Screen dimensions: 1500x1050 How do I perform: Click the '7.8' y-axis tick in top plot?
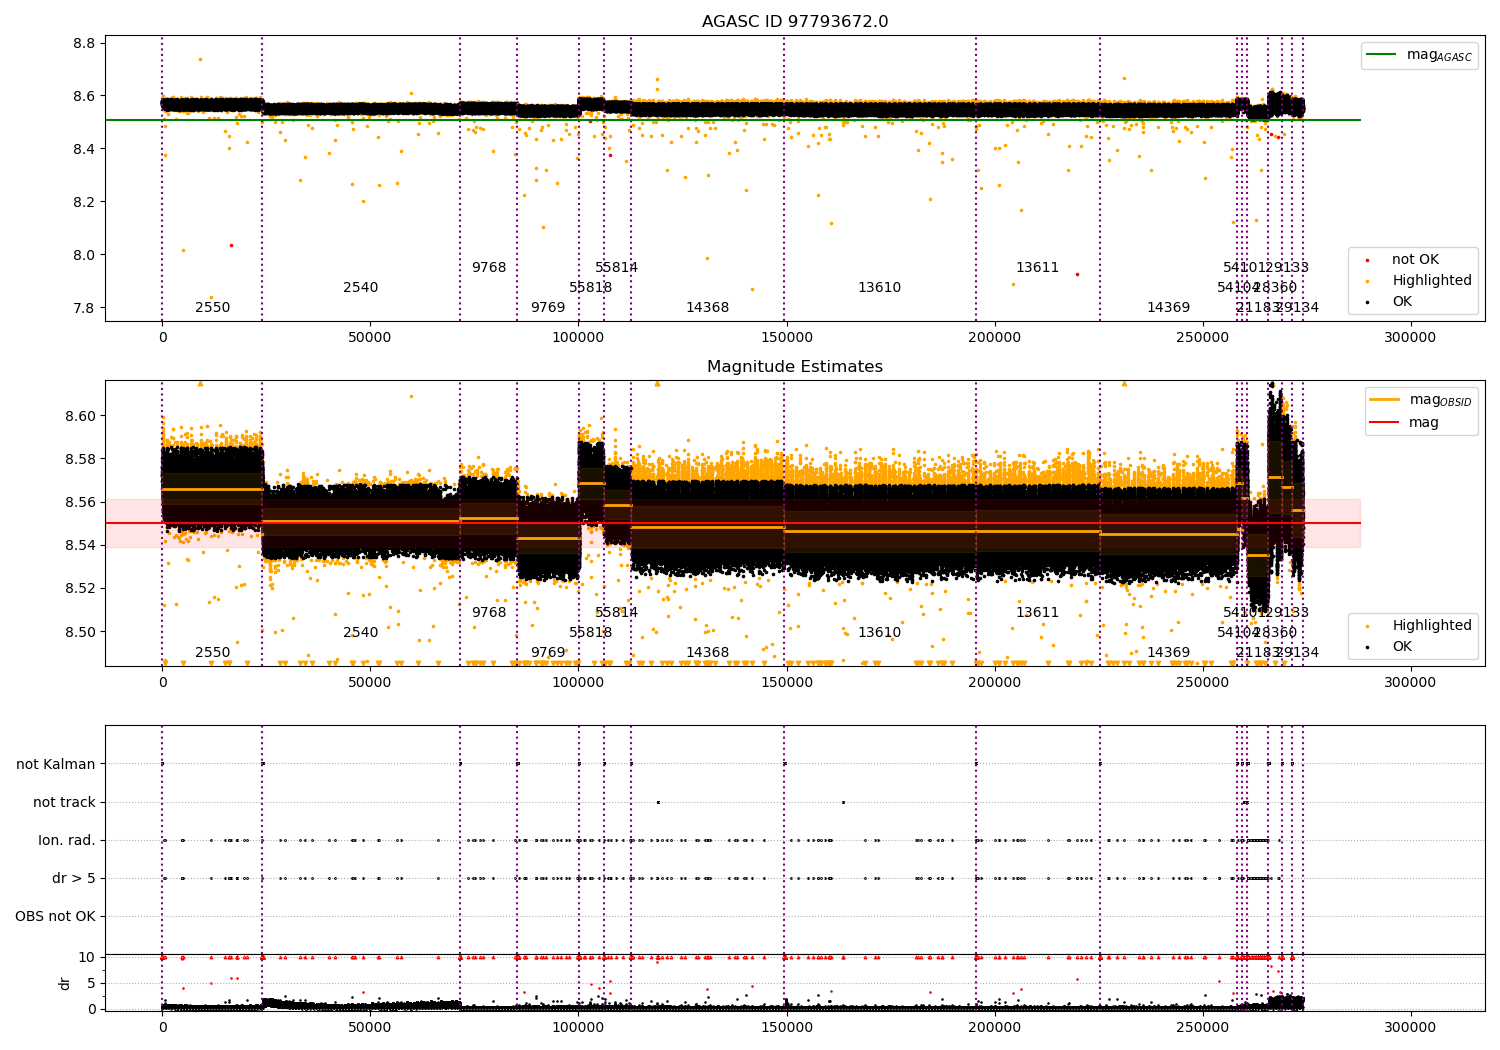[x=84, y=309]
